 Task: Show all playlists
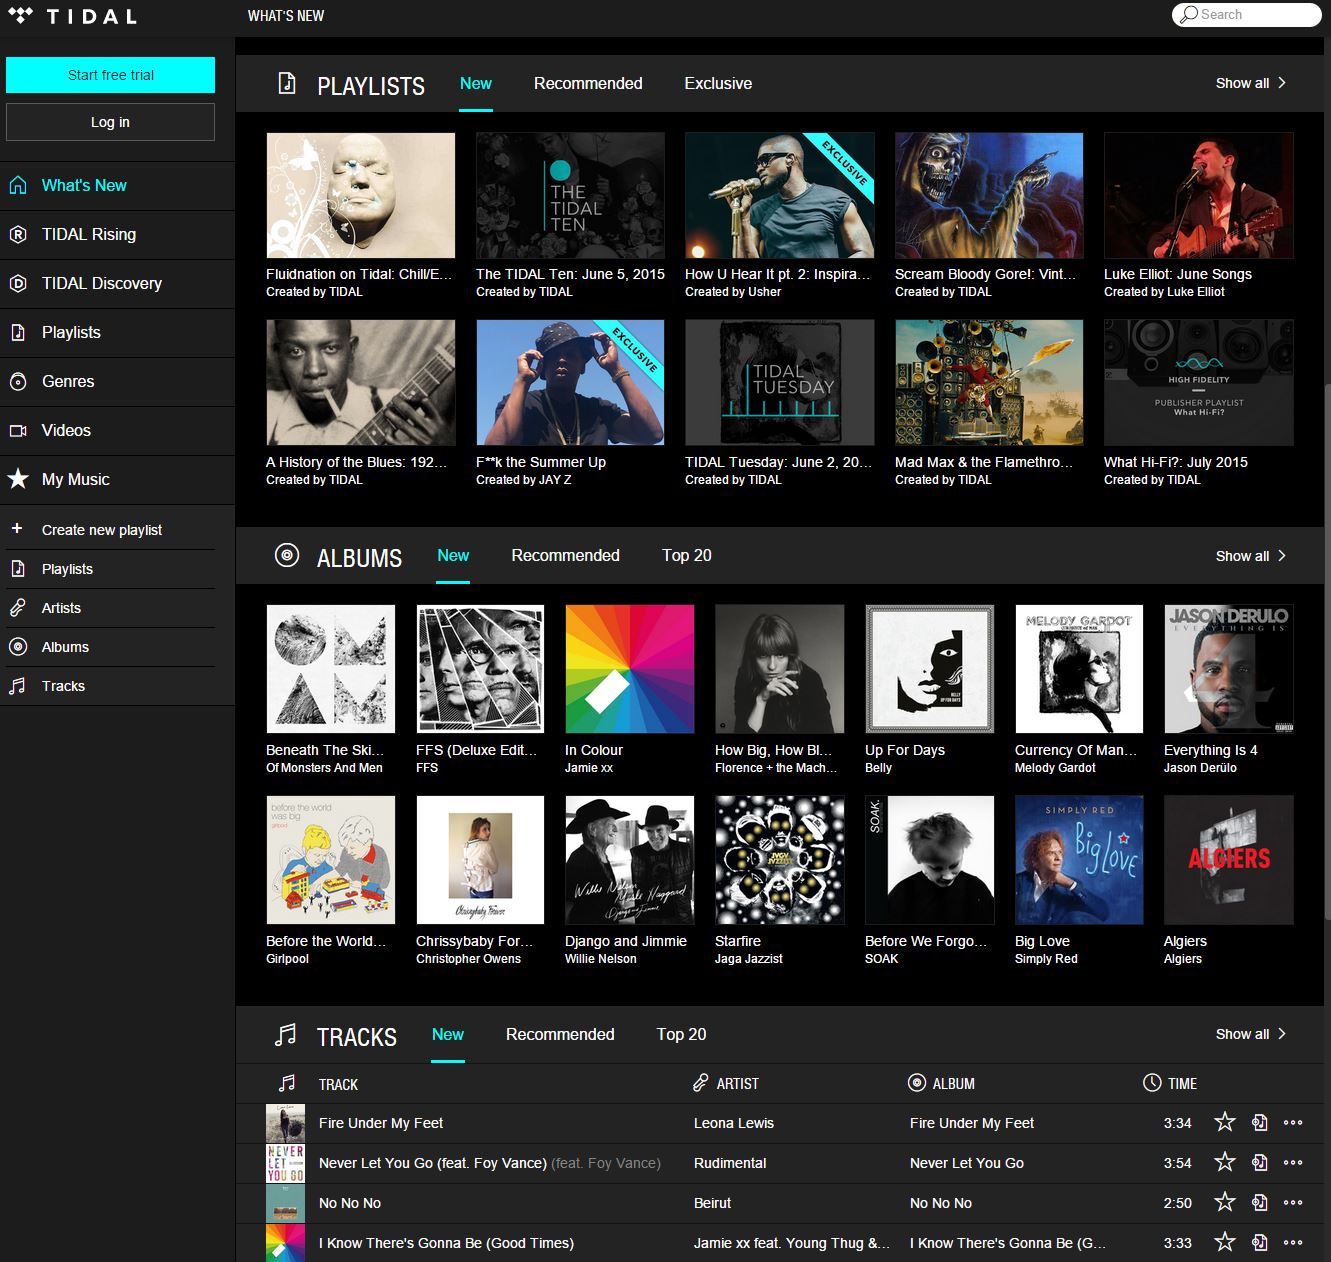tap(1251, 83)
